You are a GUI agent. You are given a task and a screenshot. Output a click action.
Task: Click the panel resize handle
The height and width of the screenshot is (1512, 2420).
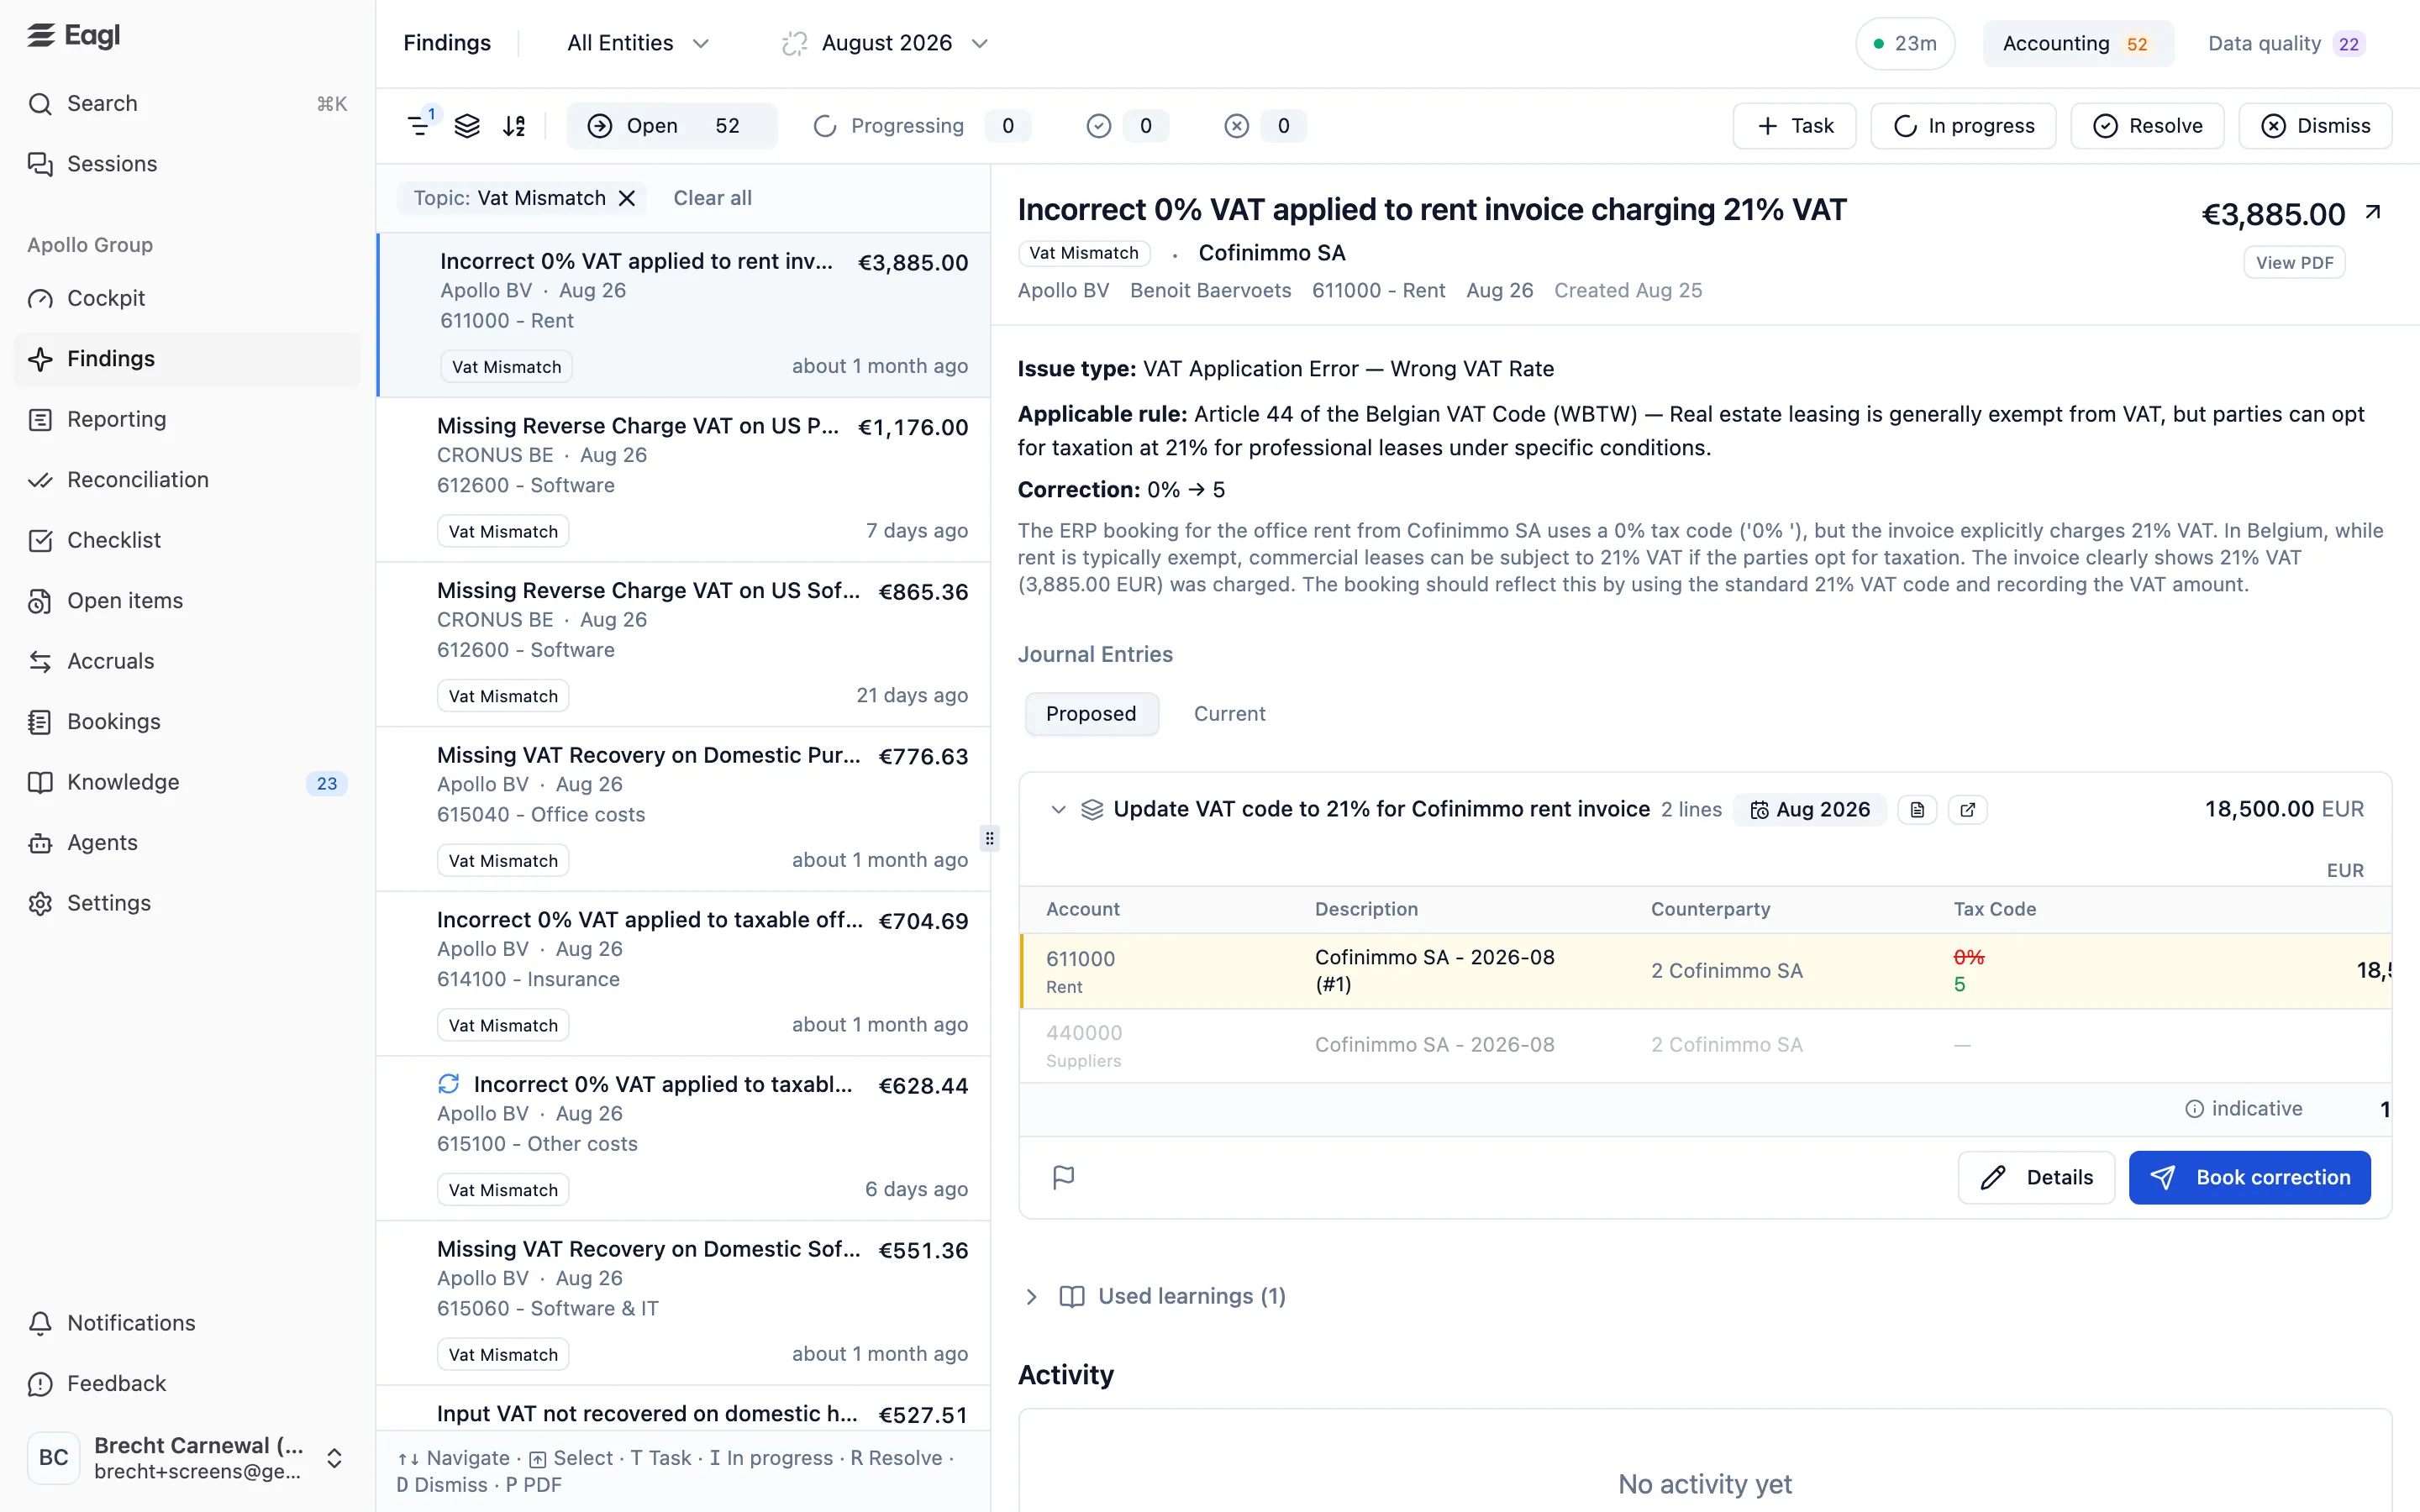coord(990,838)
